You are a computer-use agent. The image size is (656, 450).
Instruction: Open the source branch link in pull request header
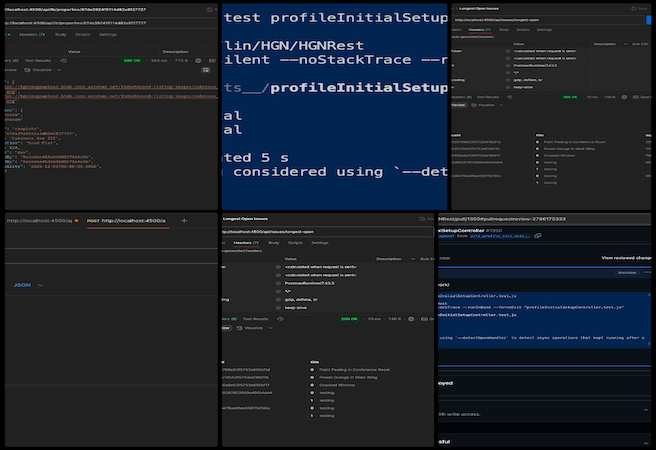tap(500, 236)
